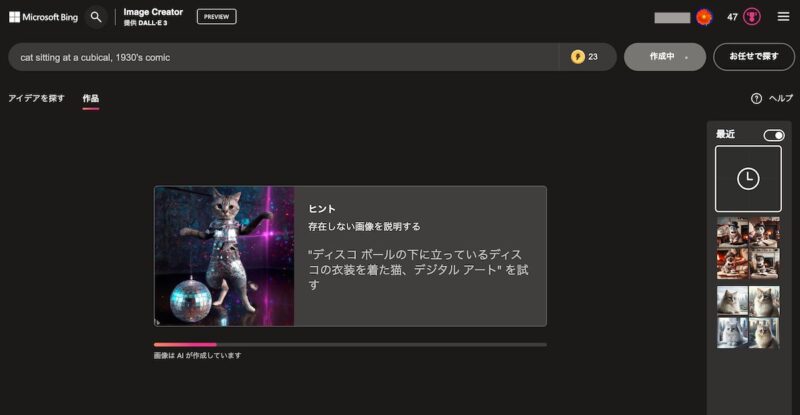Open the ヘルプ link
Image resolution: width=800 pixels, height=415 pixels.
click(x=781, y=99)
